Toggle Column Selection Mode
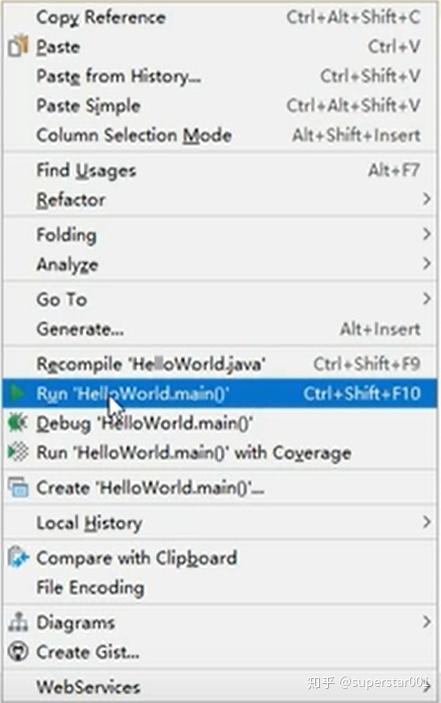This screenshot has height=703, width=441. [220, 135]
